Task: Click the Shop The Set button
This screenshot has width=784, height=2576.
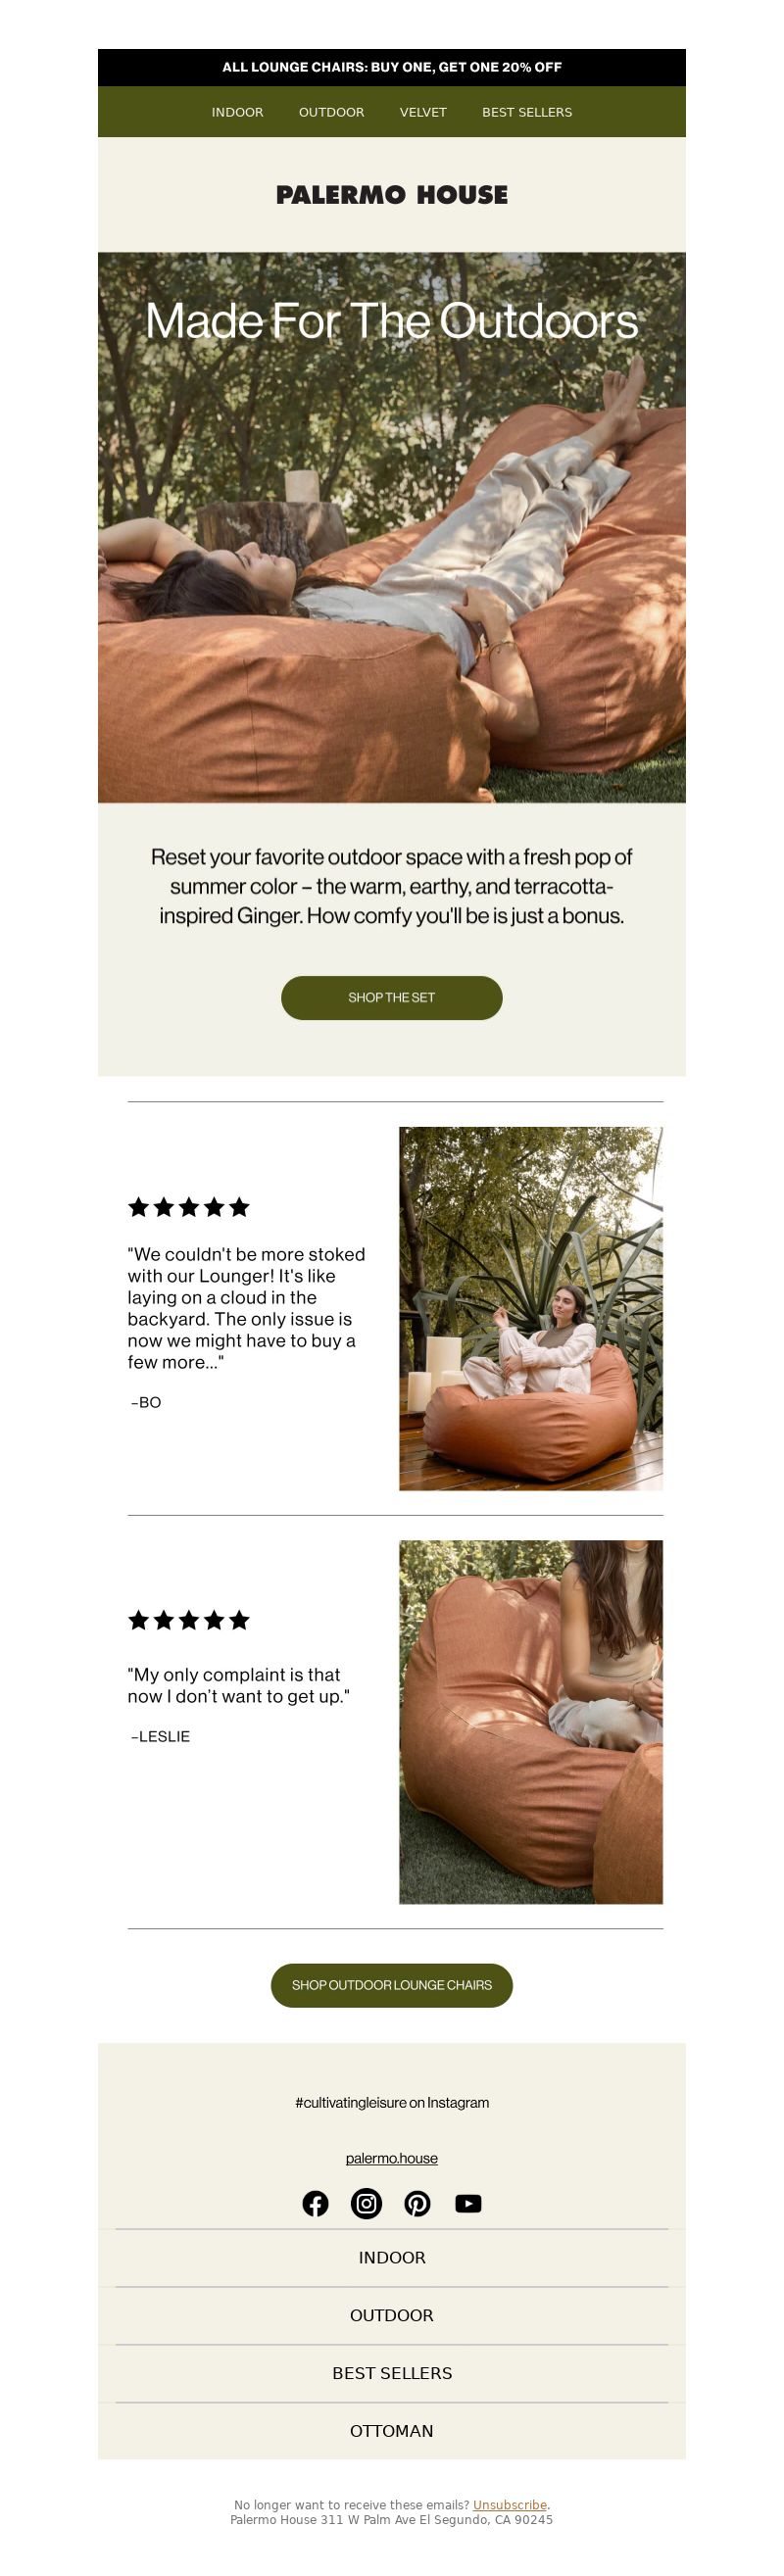Action: click(x=392, y=997)
